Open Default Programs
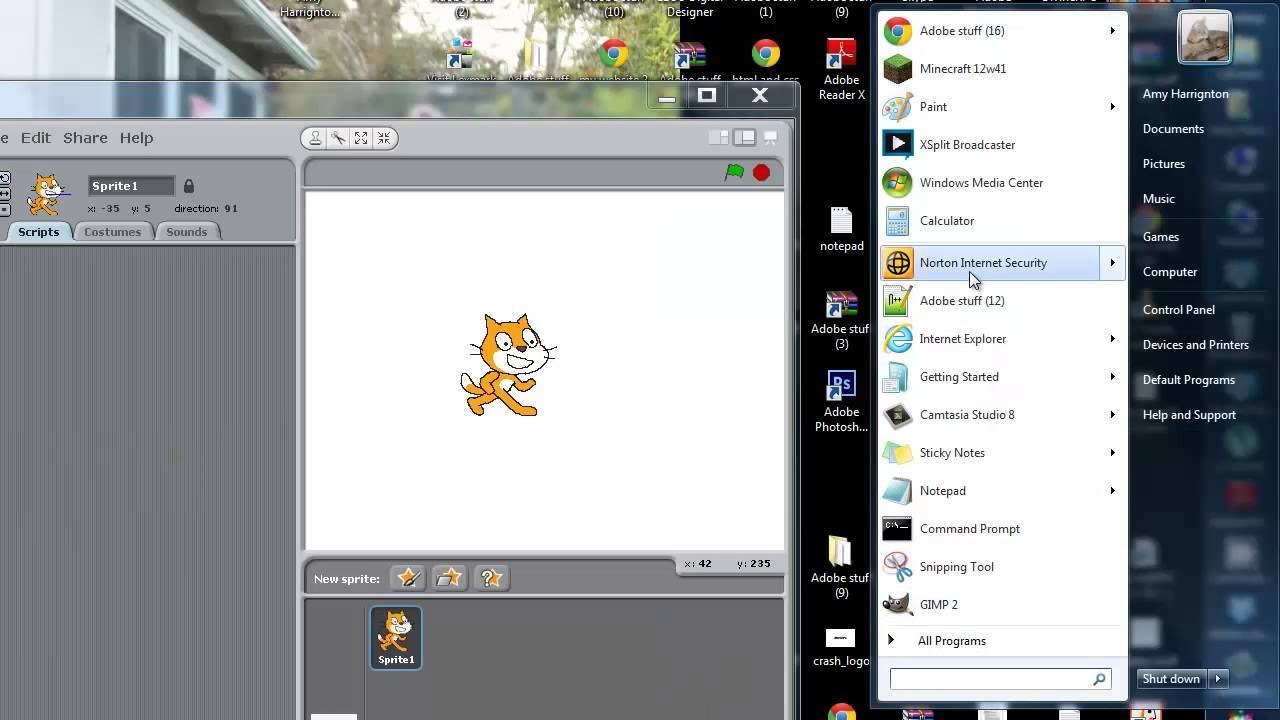 (1189, 380)
